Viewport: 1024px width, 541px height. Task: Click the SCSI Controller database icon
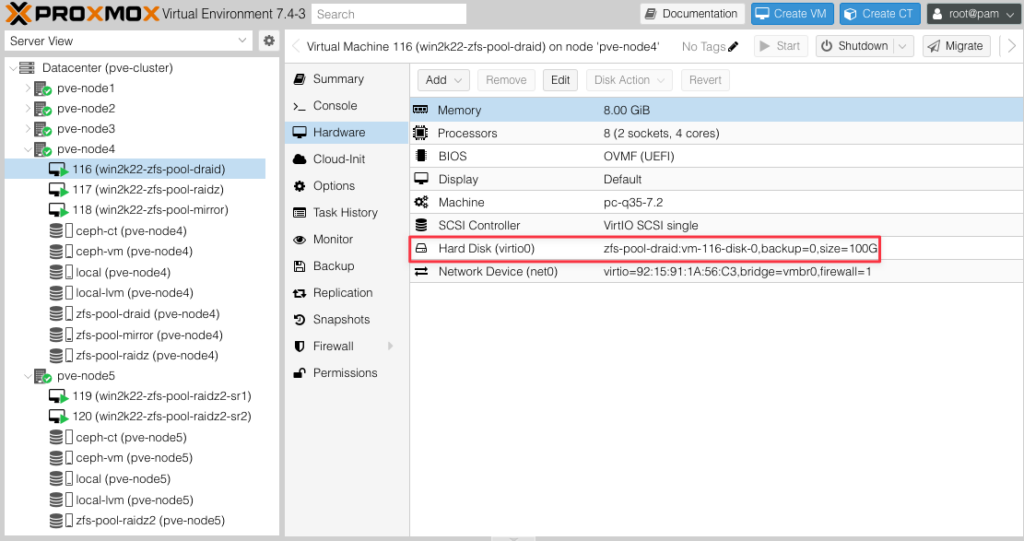pyautogui.click(x=421, y=225)
